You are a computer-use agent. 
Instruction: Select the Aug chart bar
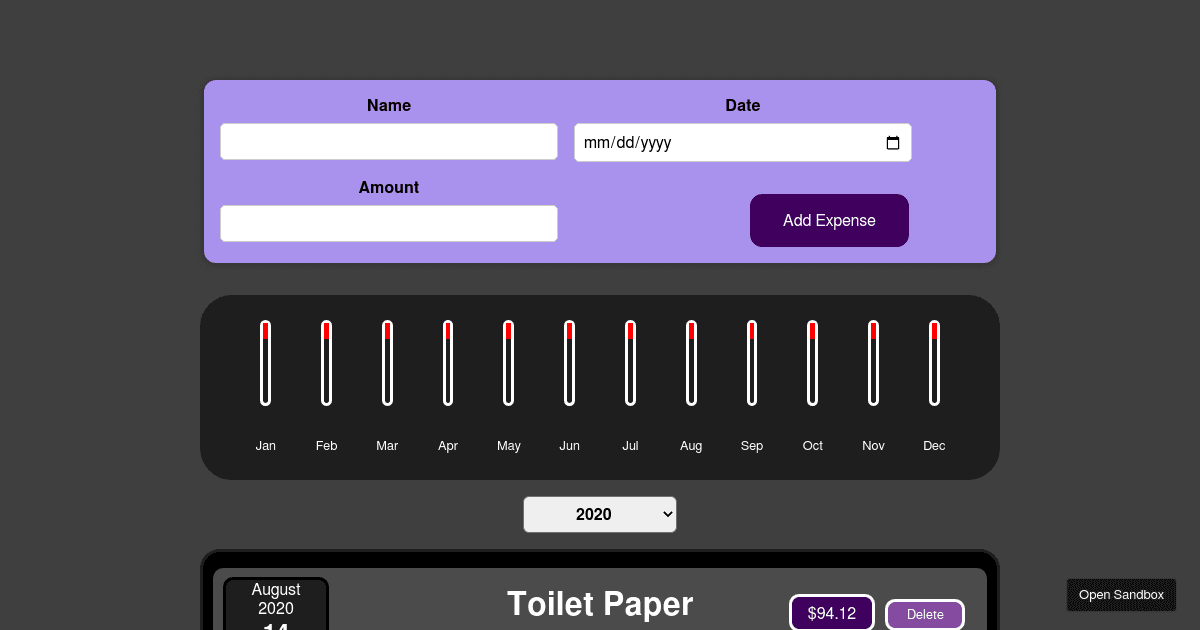click(x=691, y=363)
